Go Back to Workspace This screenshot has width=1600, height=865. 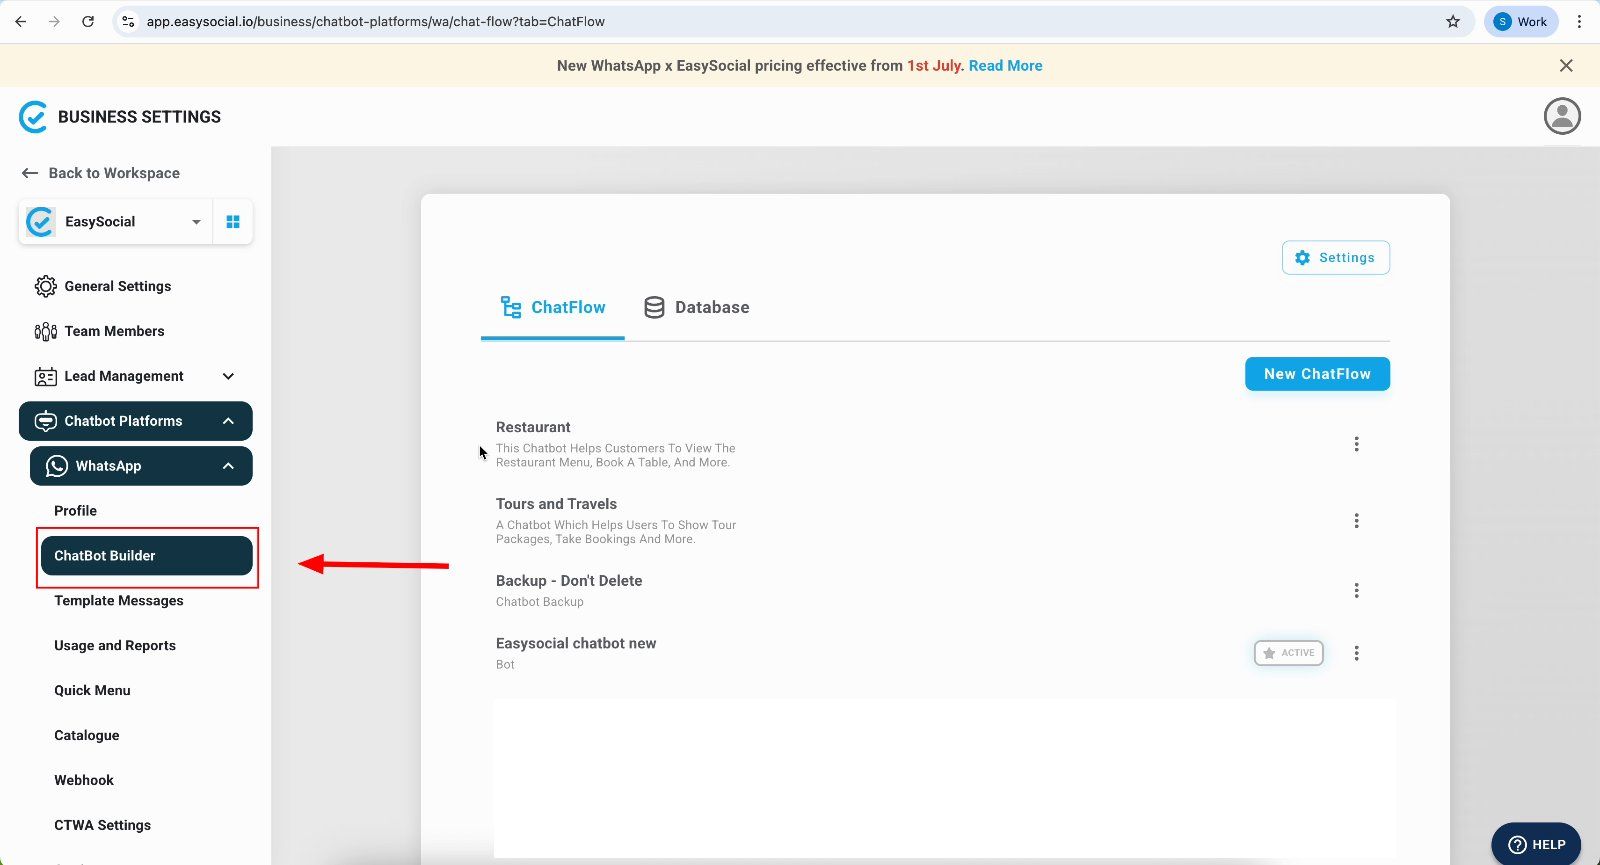point(101,173)
